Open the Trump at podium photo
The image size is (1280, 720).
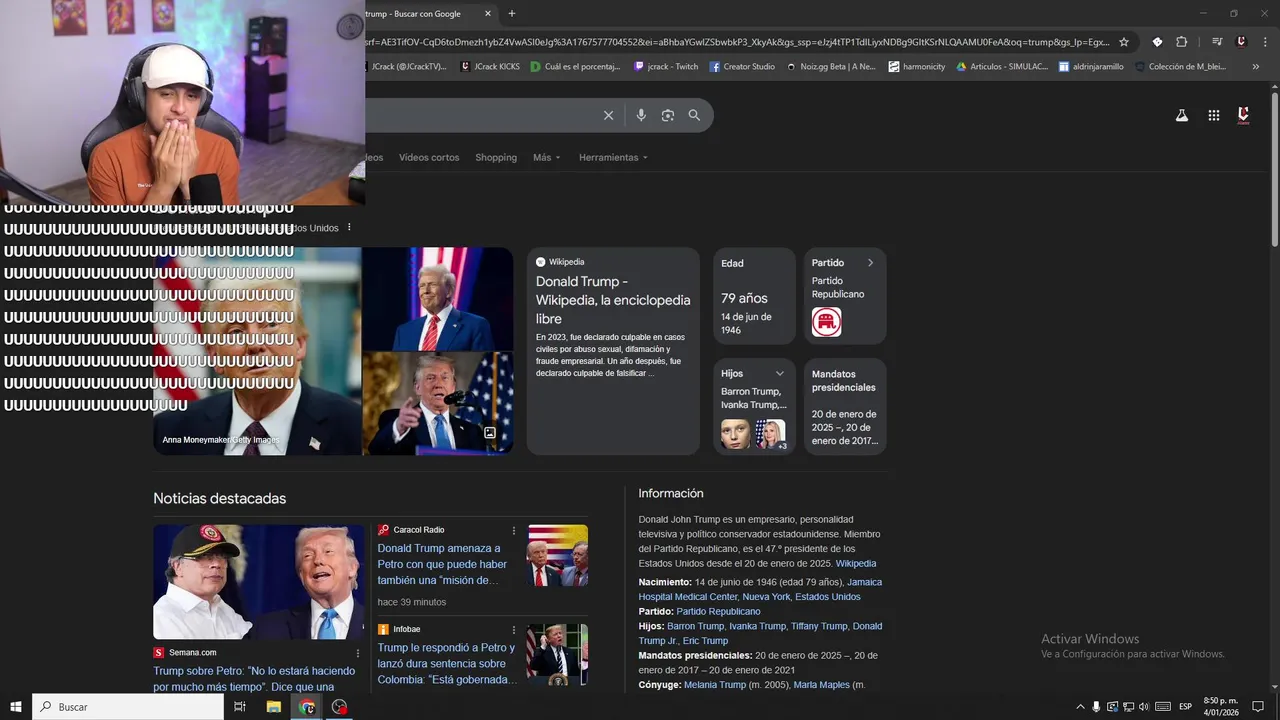[x=438, y=299]
